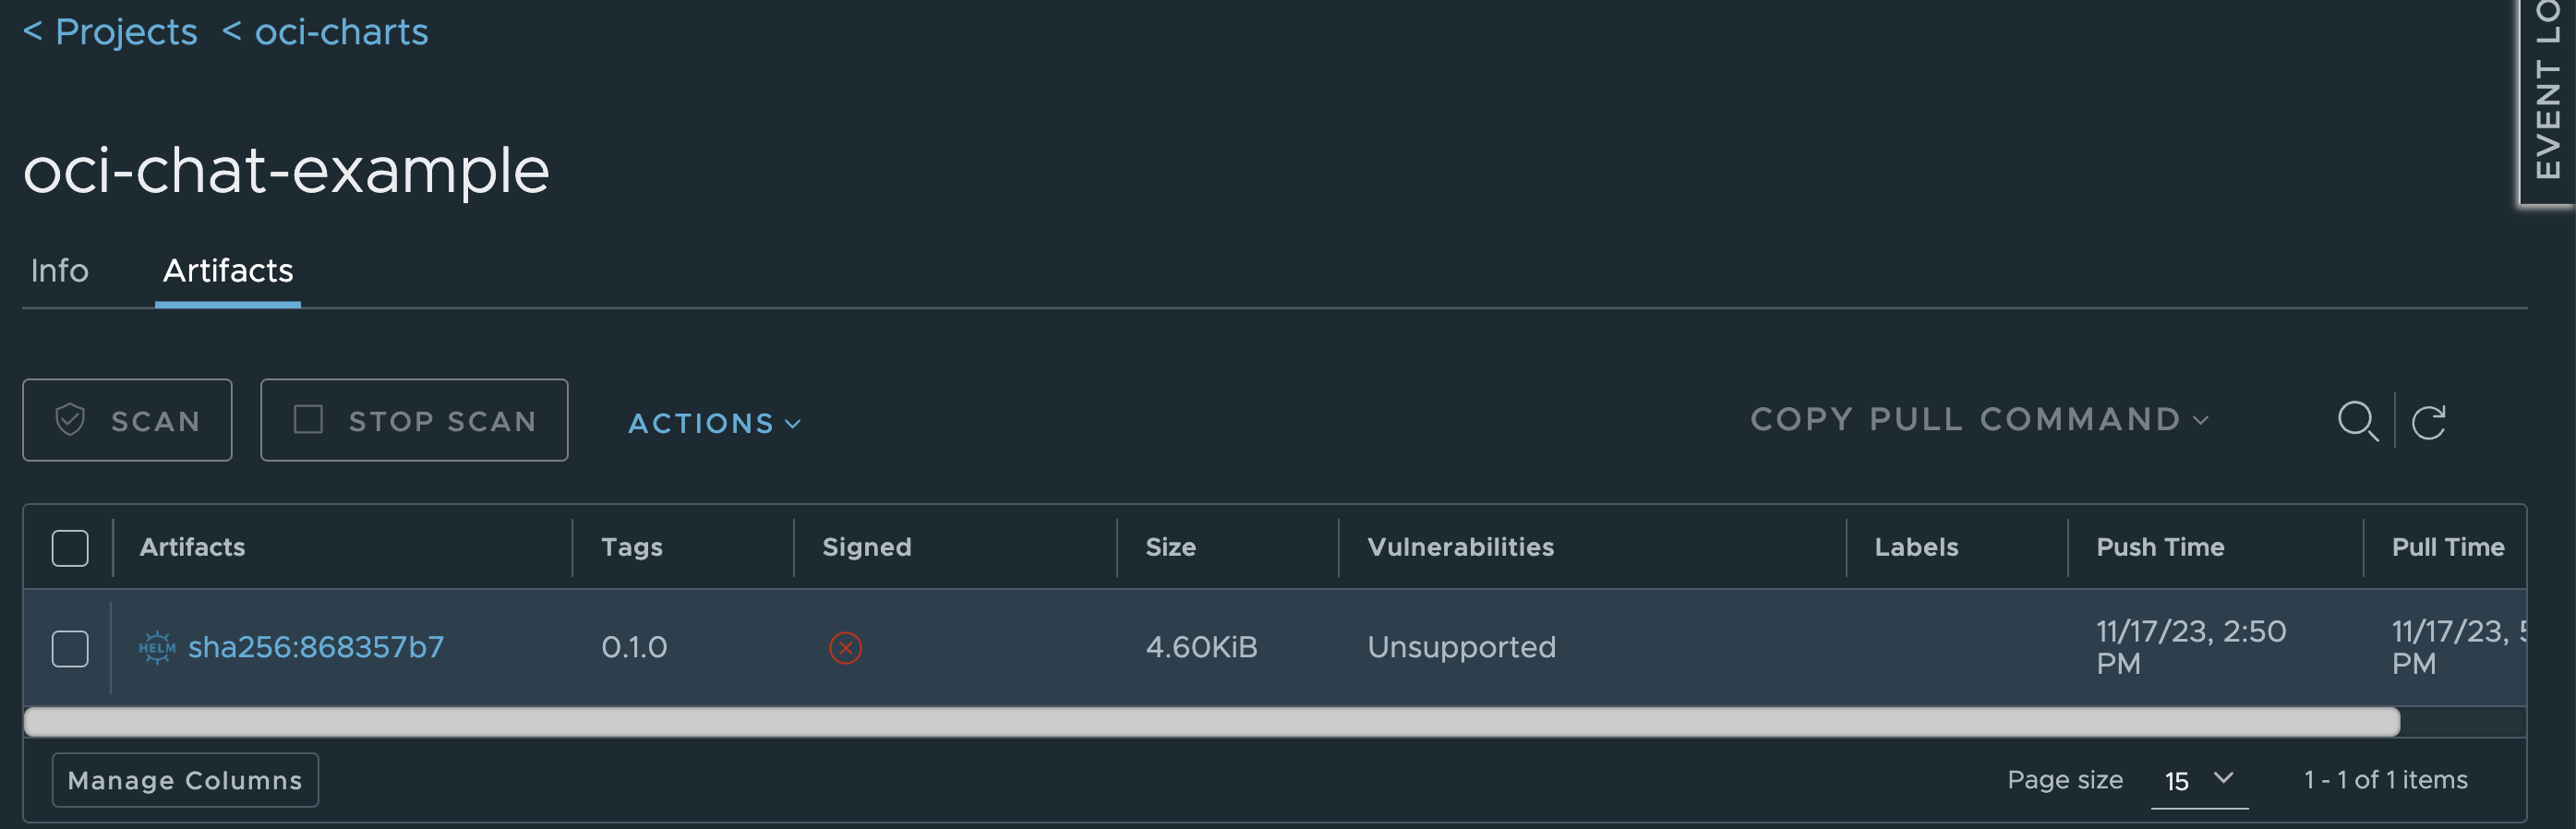The width and height of the screenshot is (2576, 829).
Task: Click the shield icon on Scan button
Action: (70, 420)
